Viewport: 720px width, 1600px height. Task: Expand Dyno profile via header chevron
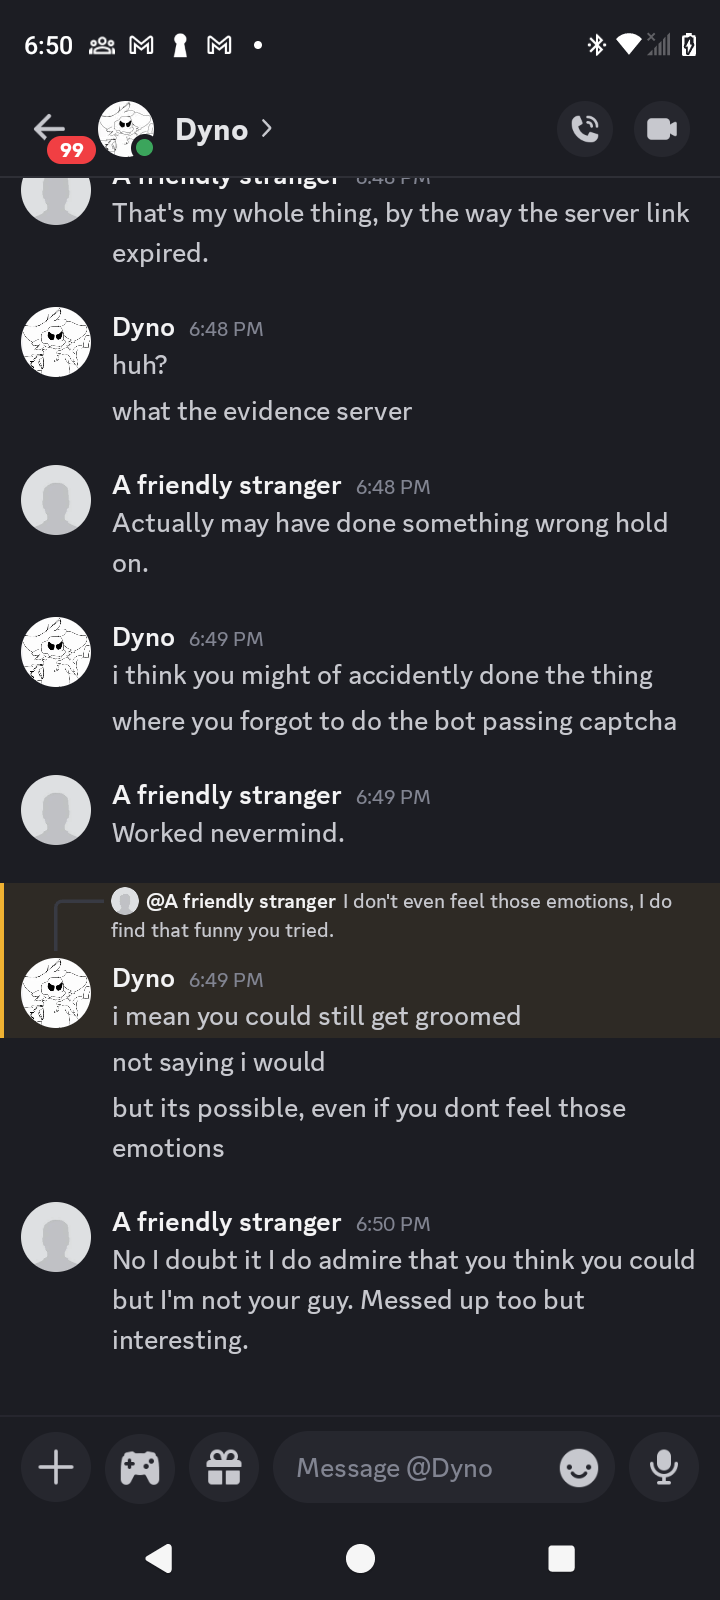click(x=266, y=129)
